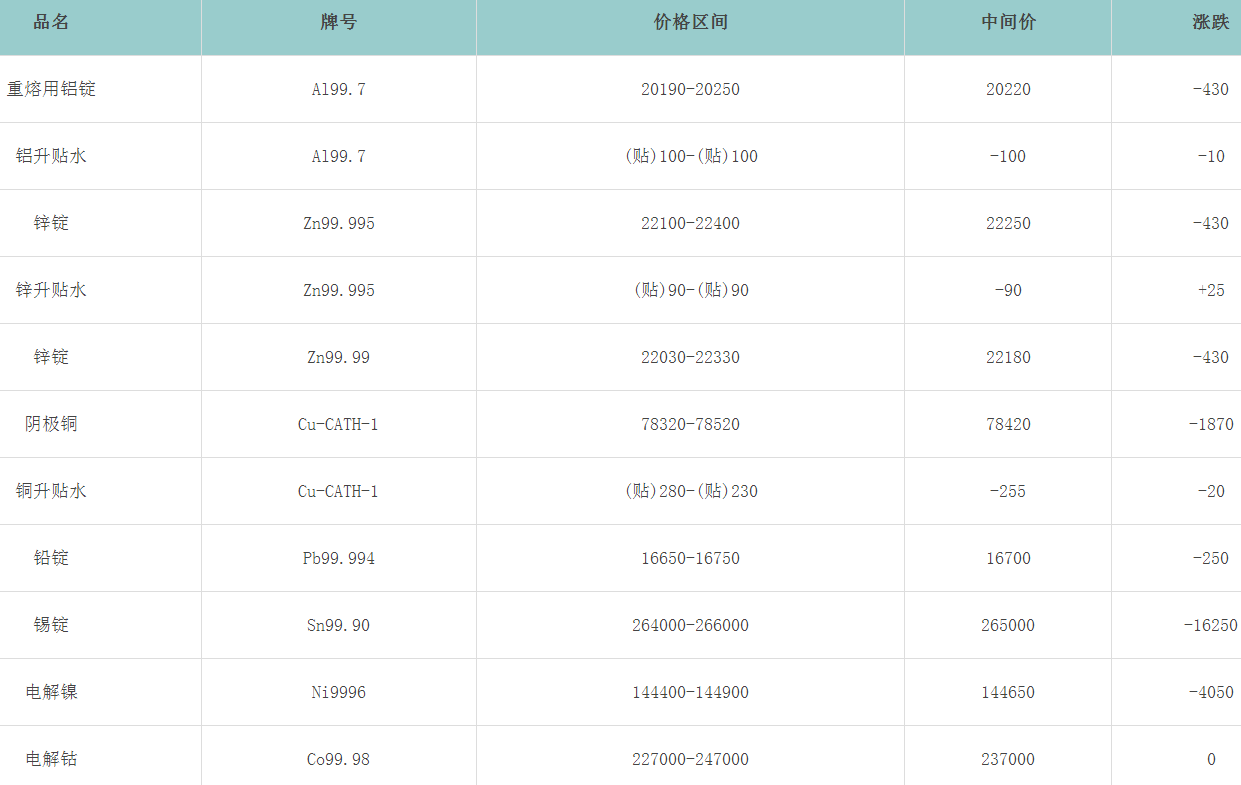Click the 品名 column header
This screenshot has width=1241, height=785.
pyautogui.click(x=51, y=23)
